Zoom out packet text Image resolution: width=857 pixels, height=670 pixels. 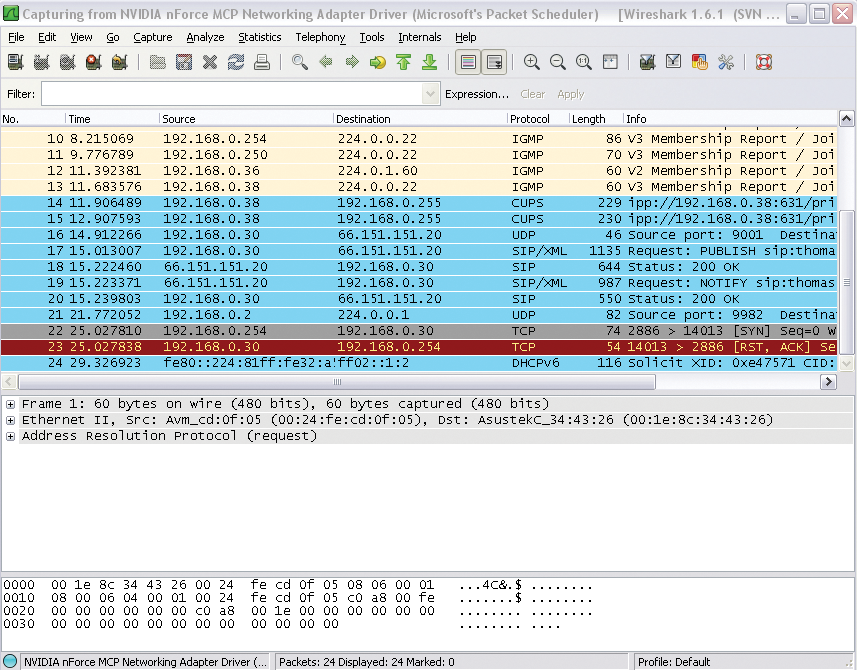pyautogui.click(x=557, y=62)
